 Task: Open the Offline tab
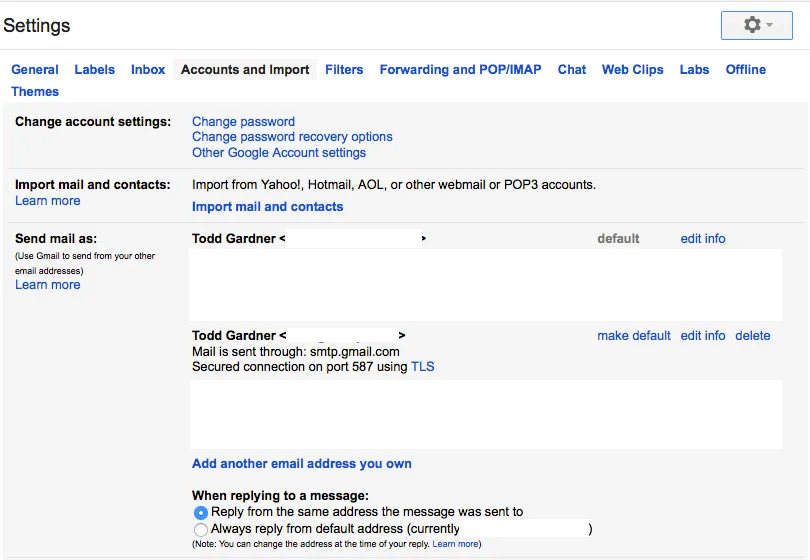[x=745, y=70]
